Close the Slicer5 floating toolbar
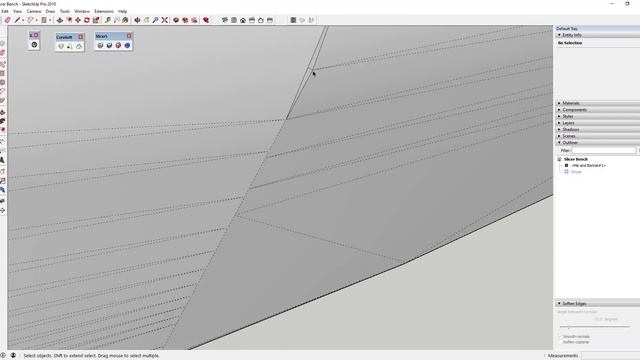 [129, 36]
